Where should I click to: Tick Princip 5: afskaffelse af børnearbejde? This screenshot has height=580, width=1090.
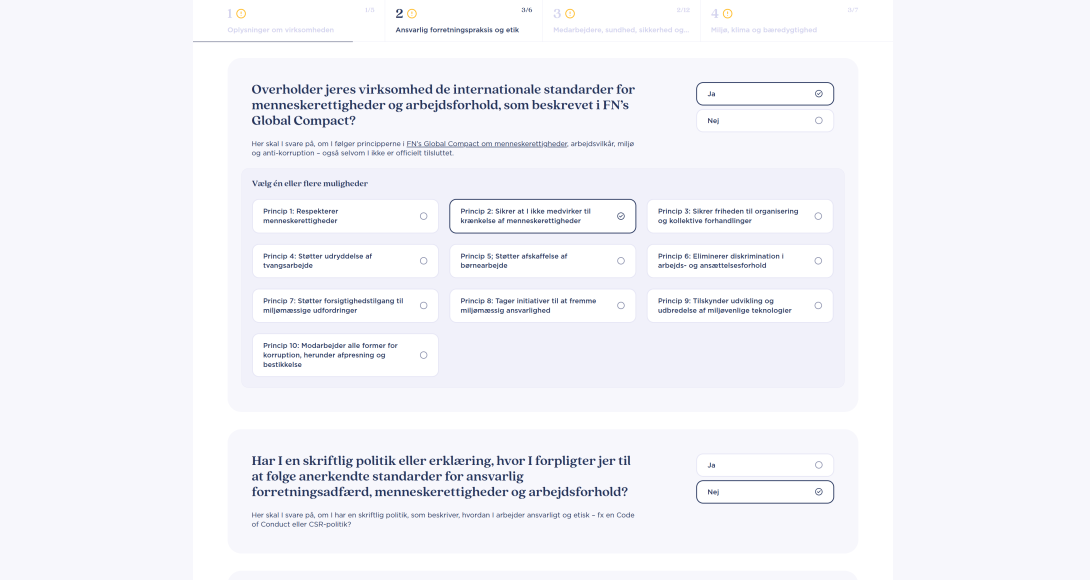(x=542, y=261)
